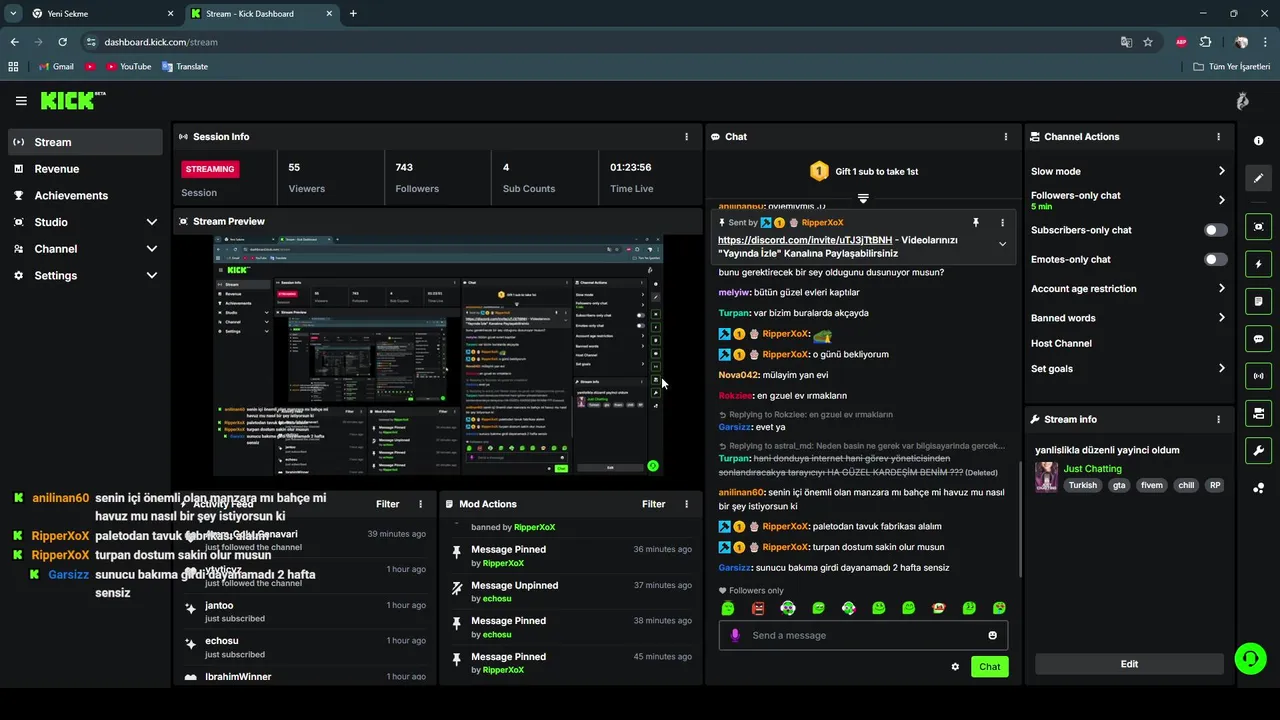
Task: Open Followers-only chat options
Action: click(1128, 200)
